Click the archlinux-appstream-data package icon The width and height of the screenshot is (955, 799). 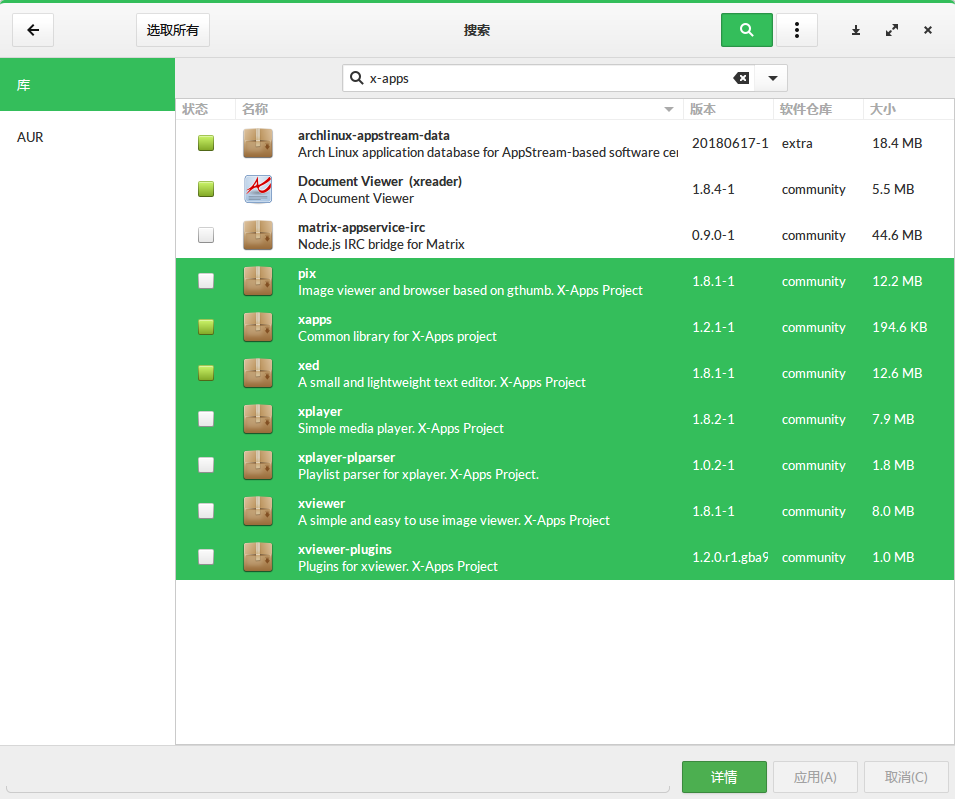[x=258, y=143]
